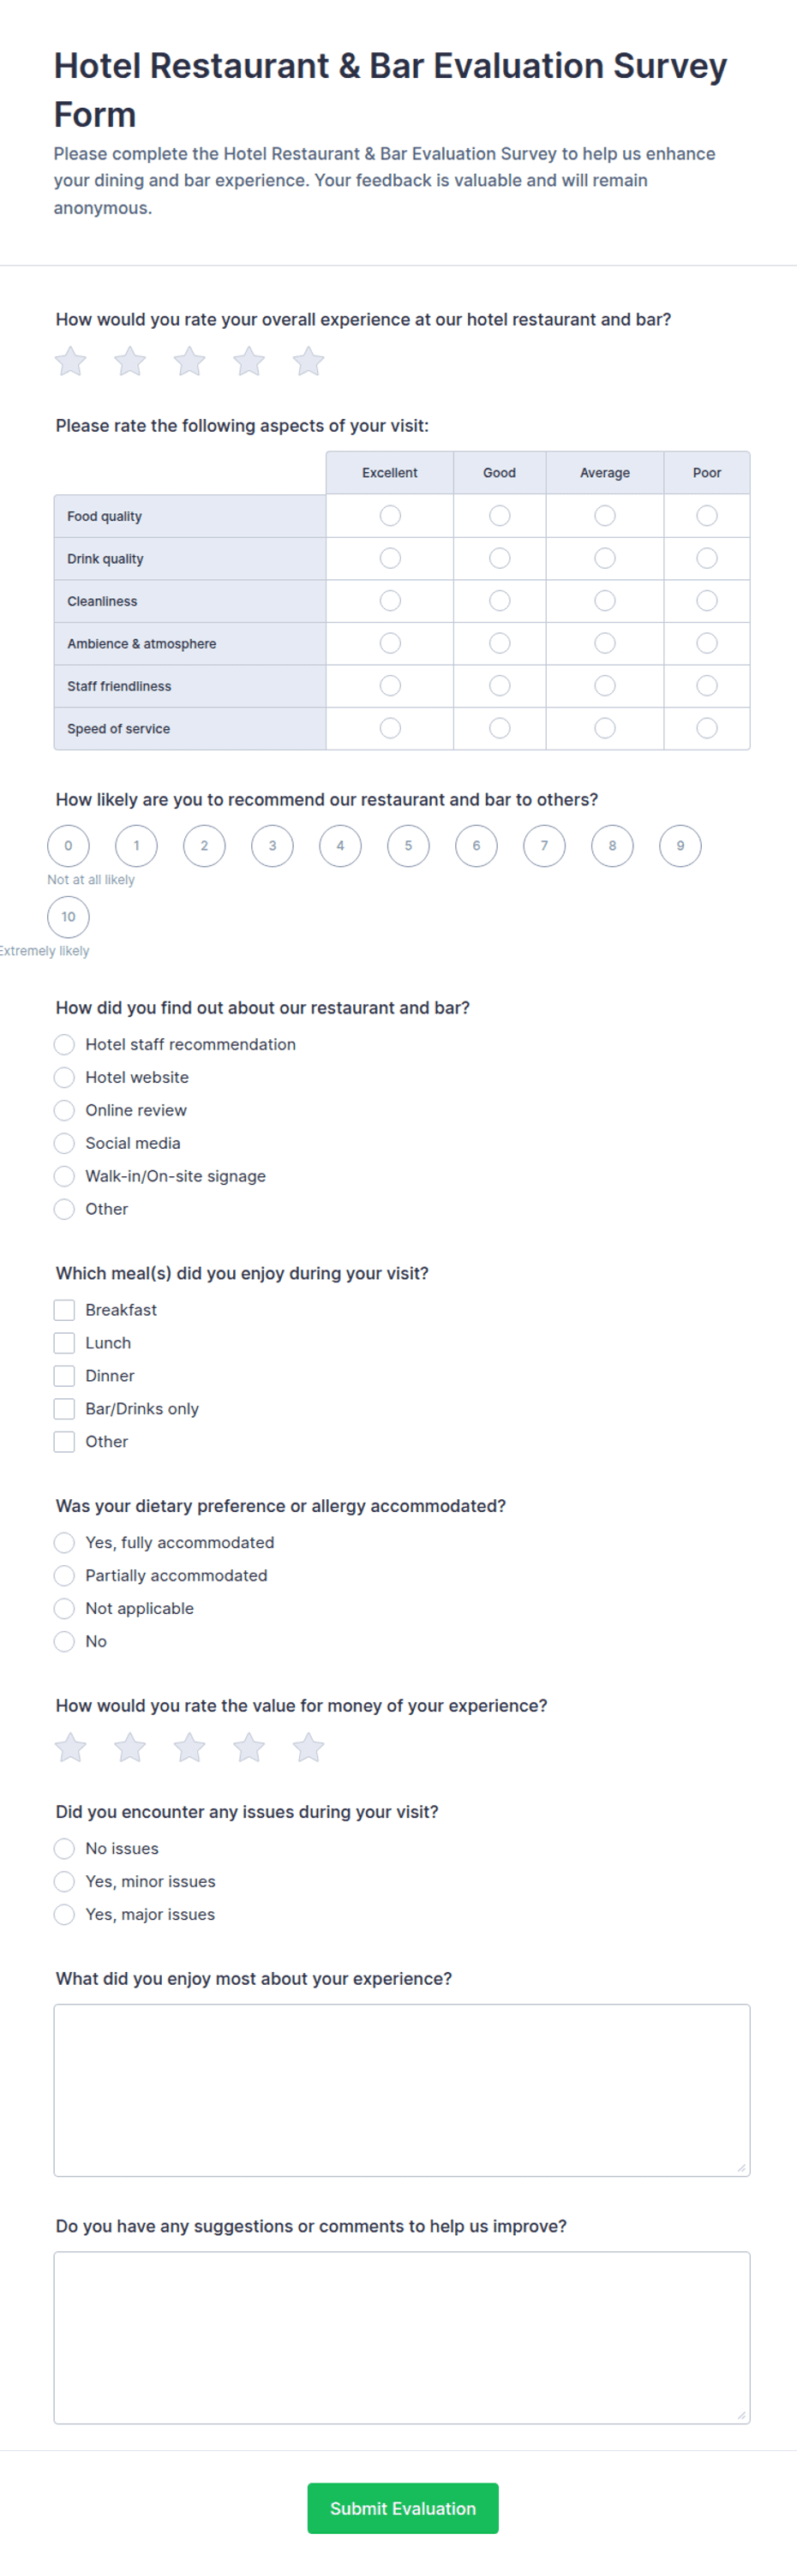Pick 10 Extremely likely recommendation score
The height and width of the screenshot is (2576, 797).
coord(68,917)
